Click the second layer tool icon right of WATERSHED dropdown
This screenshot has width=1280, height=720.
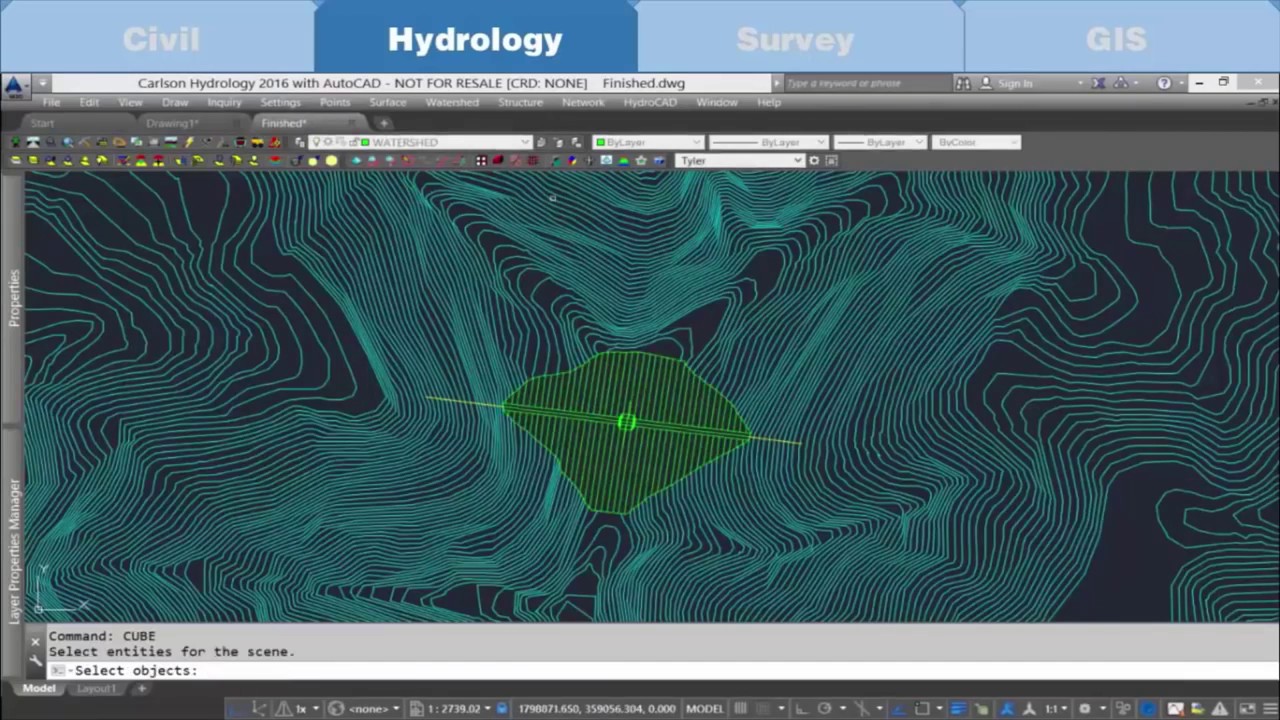(x=558, y=142)
